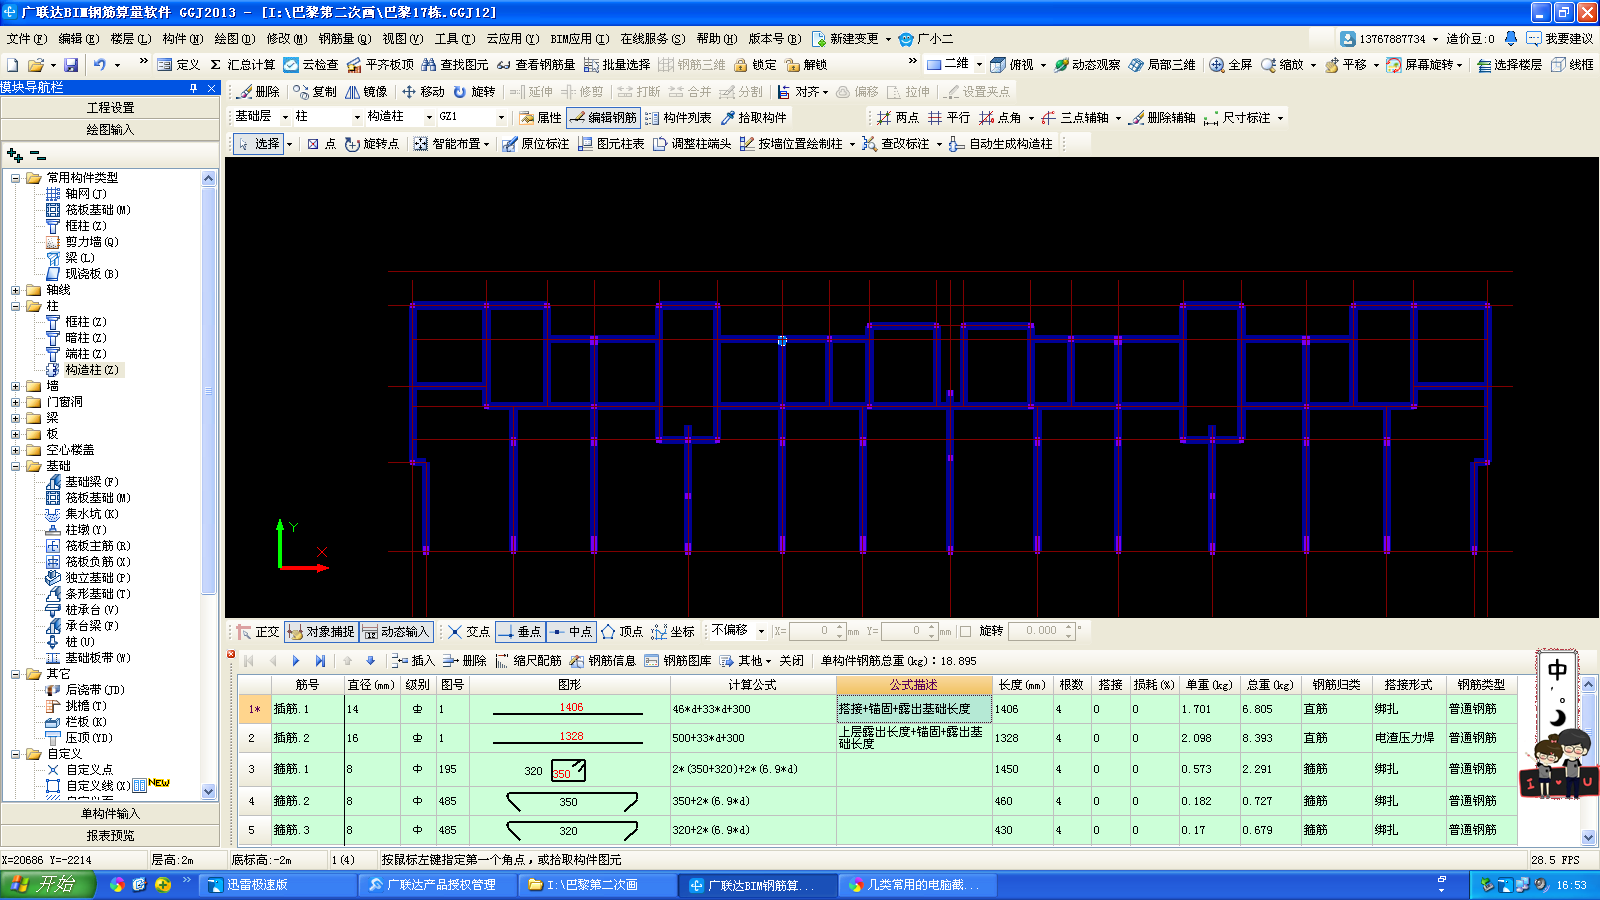This screenshot has width=1600, height=900.
Task: Toggle 顶点 vertex snap
Action: [621, 632]
